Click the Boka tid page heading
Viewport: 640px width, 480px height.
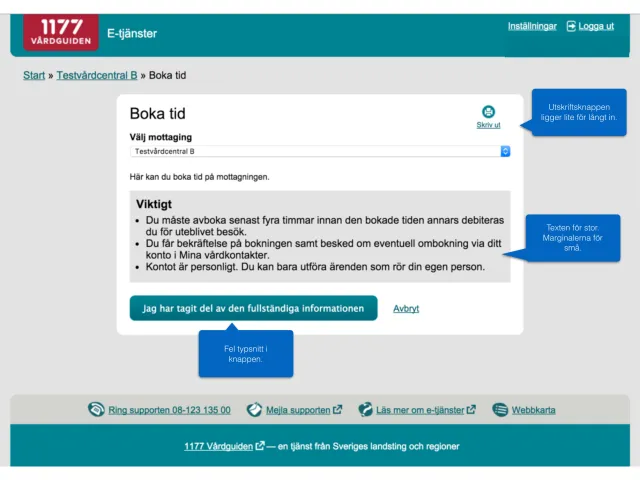[158, 113]
